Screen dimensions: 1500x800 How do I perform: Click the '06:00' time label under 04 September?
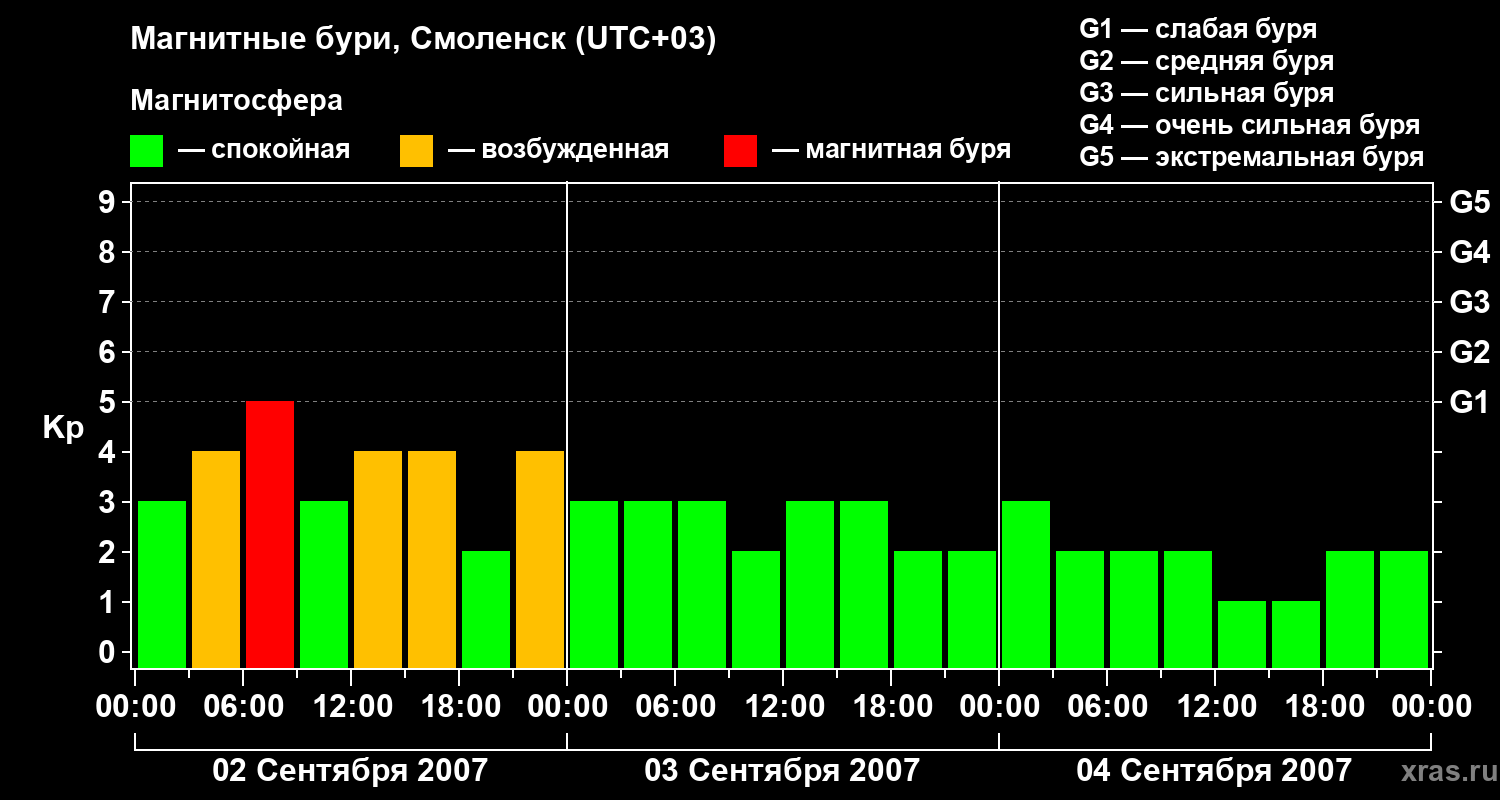pyautogui.click(x=1107, y=707)
